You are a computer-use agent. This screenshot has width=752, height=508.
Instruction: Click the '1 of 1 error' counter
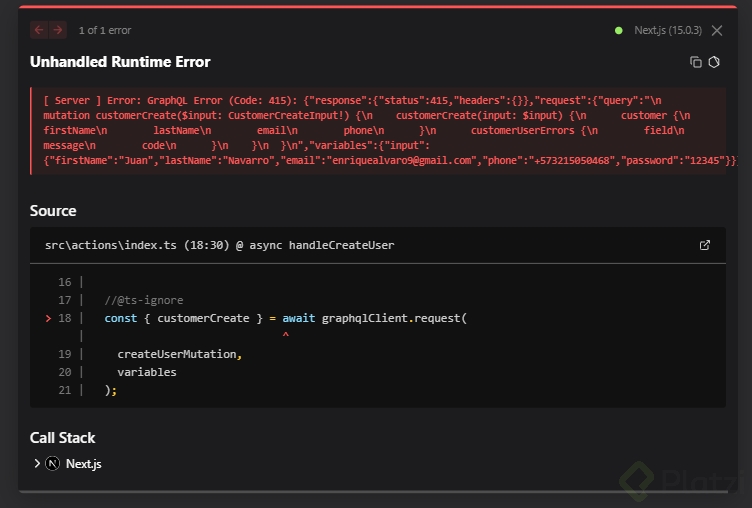pos(104,30)
